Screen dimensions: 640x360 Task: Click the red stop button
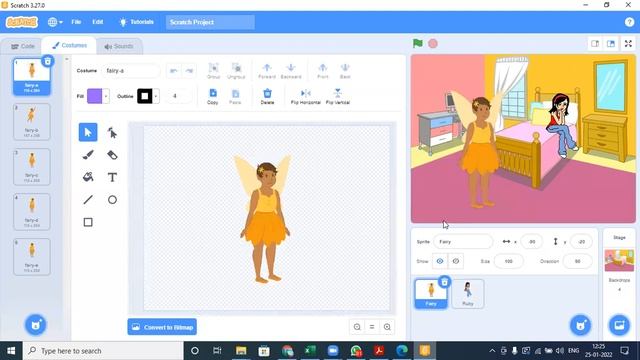coord(433,43)
